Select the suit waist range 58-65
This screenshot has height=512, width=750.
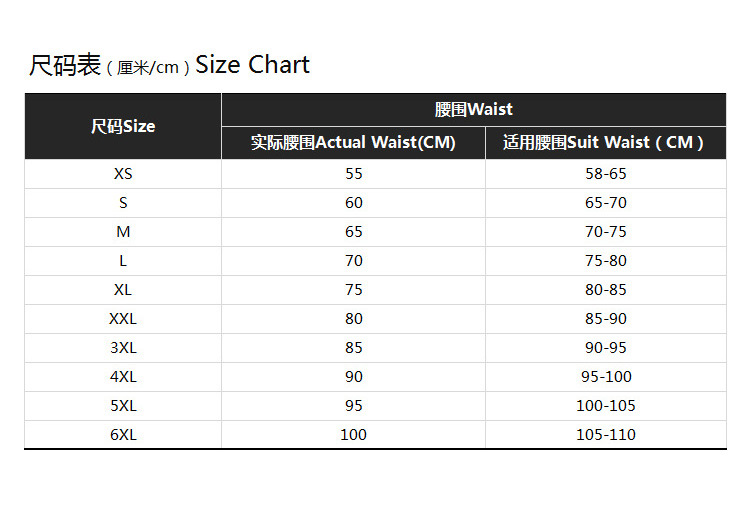coord(606,174)
